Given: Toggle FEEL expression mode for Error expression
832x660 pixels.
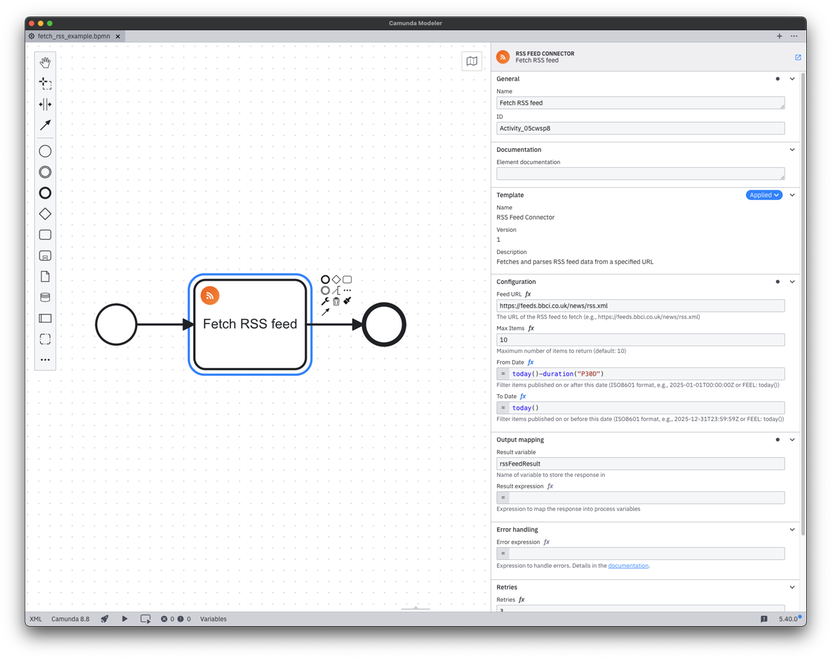Looking at the screenshot, I should pos(549,541).
